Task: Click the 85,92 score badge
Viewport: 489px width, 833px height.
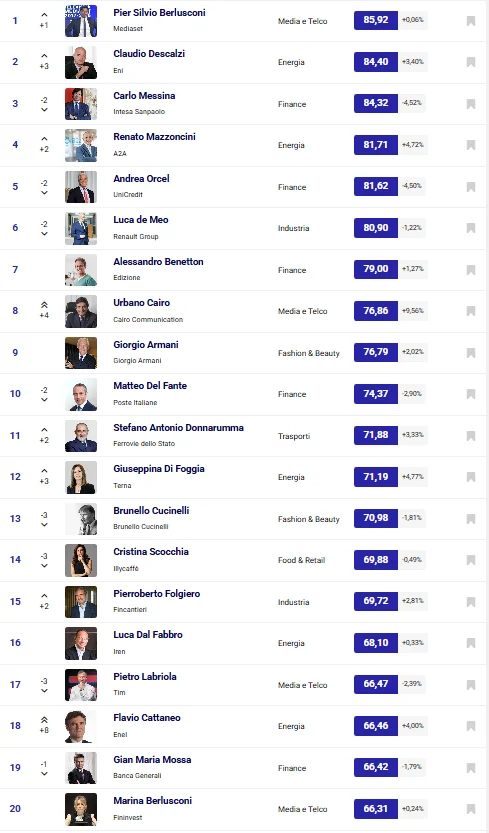Action: [376, 20]
